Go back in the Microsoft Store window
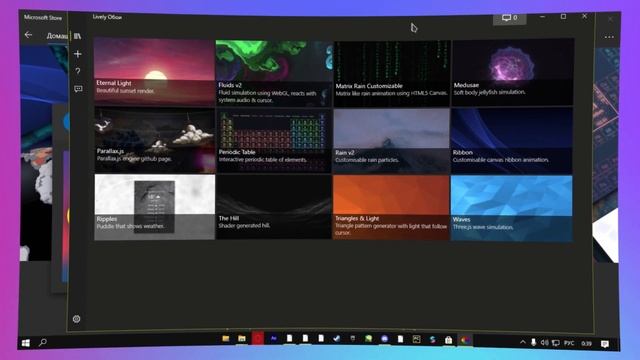640x360 pixels. [x=28, y=35]
